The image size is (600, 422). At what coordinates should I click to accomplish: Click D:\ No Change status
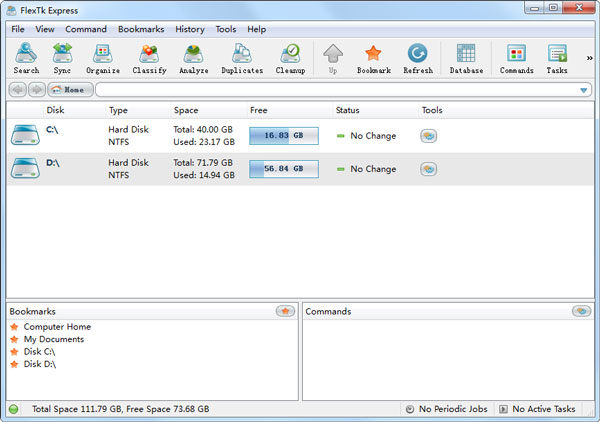367,169
